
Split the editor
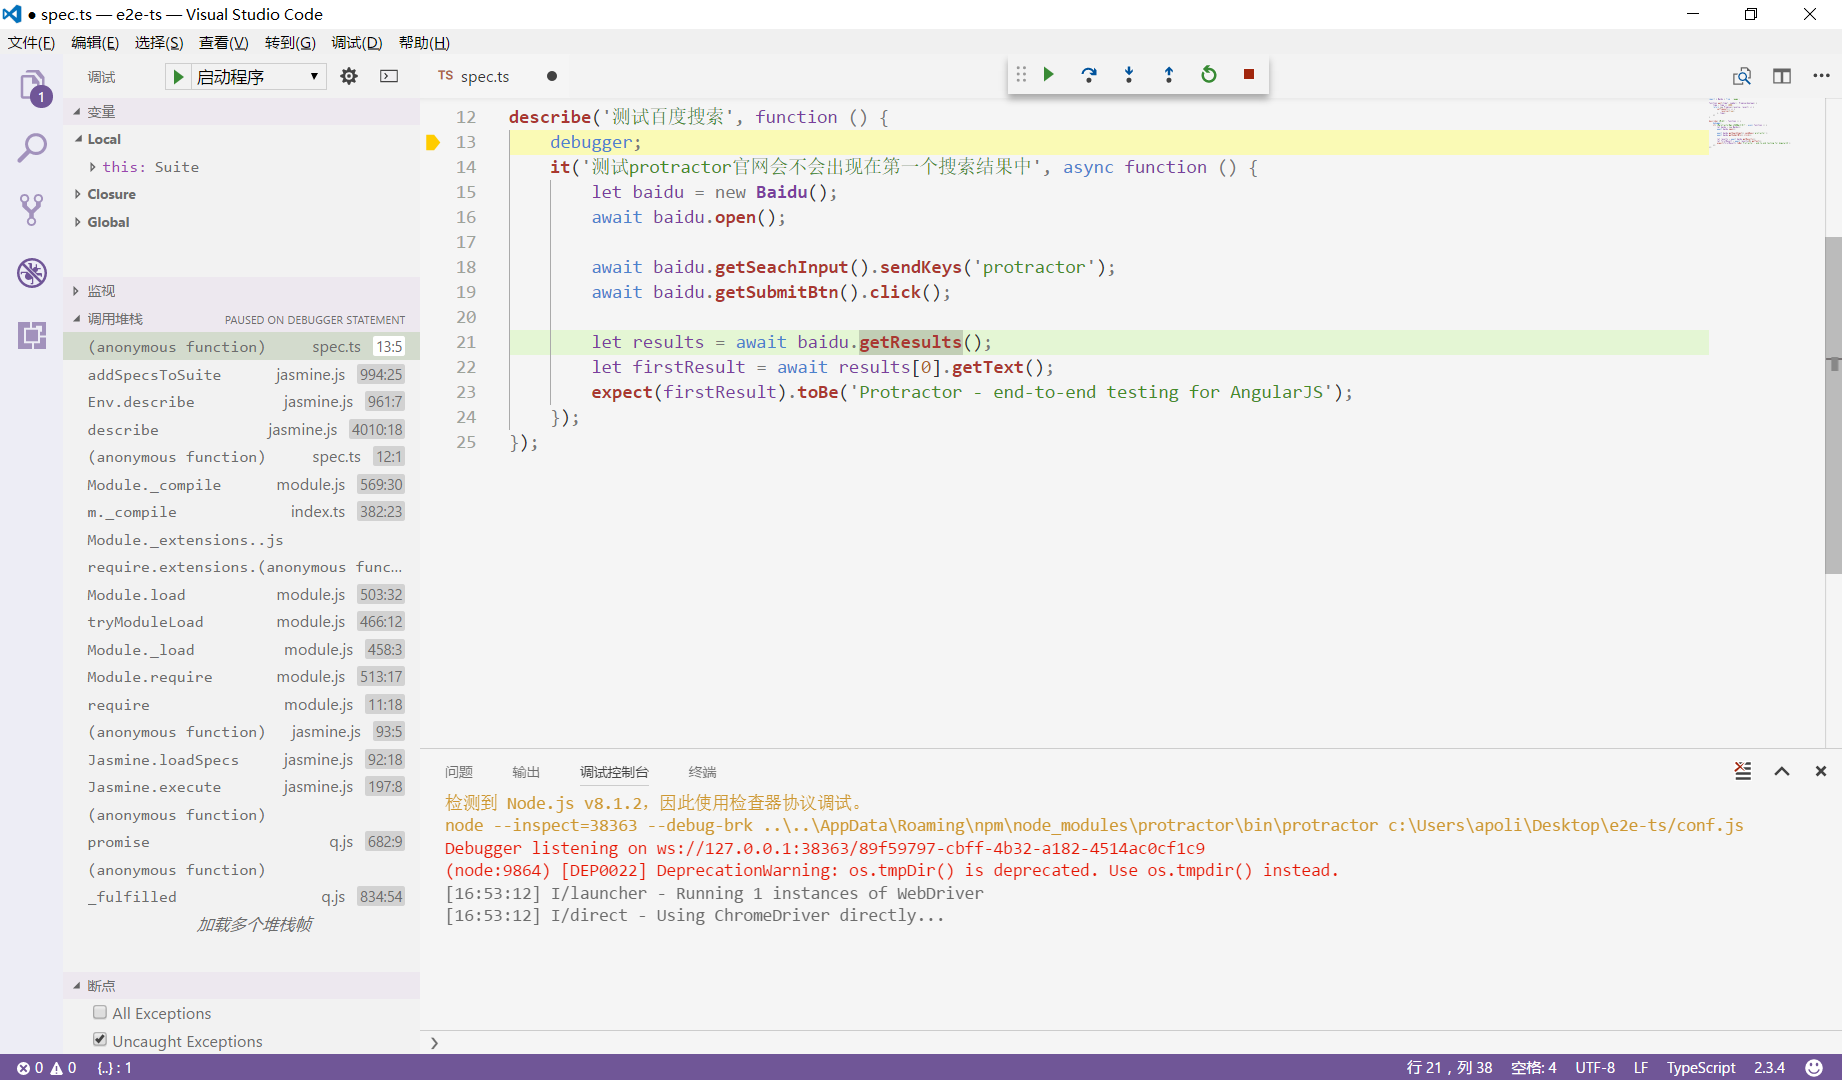(1782, 76)
